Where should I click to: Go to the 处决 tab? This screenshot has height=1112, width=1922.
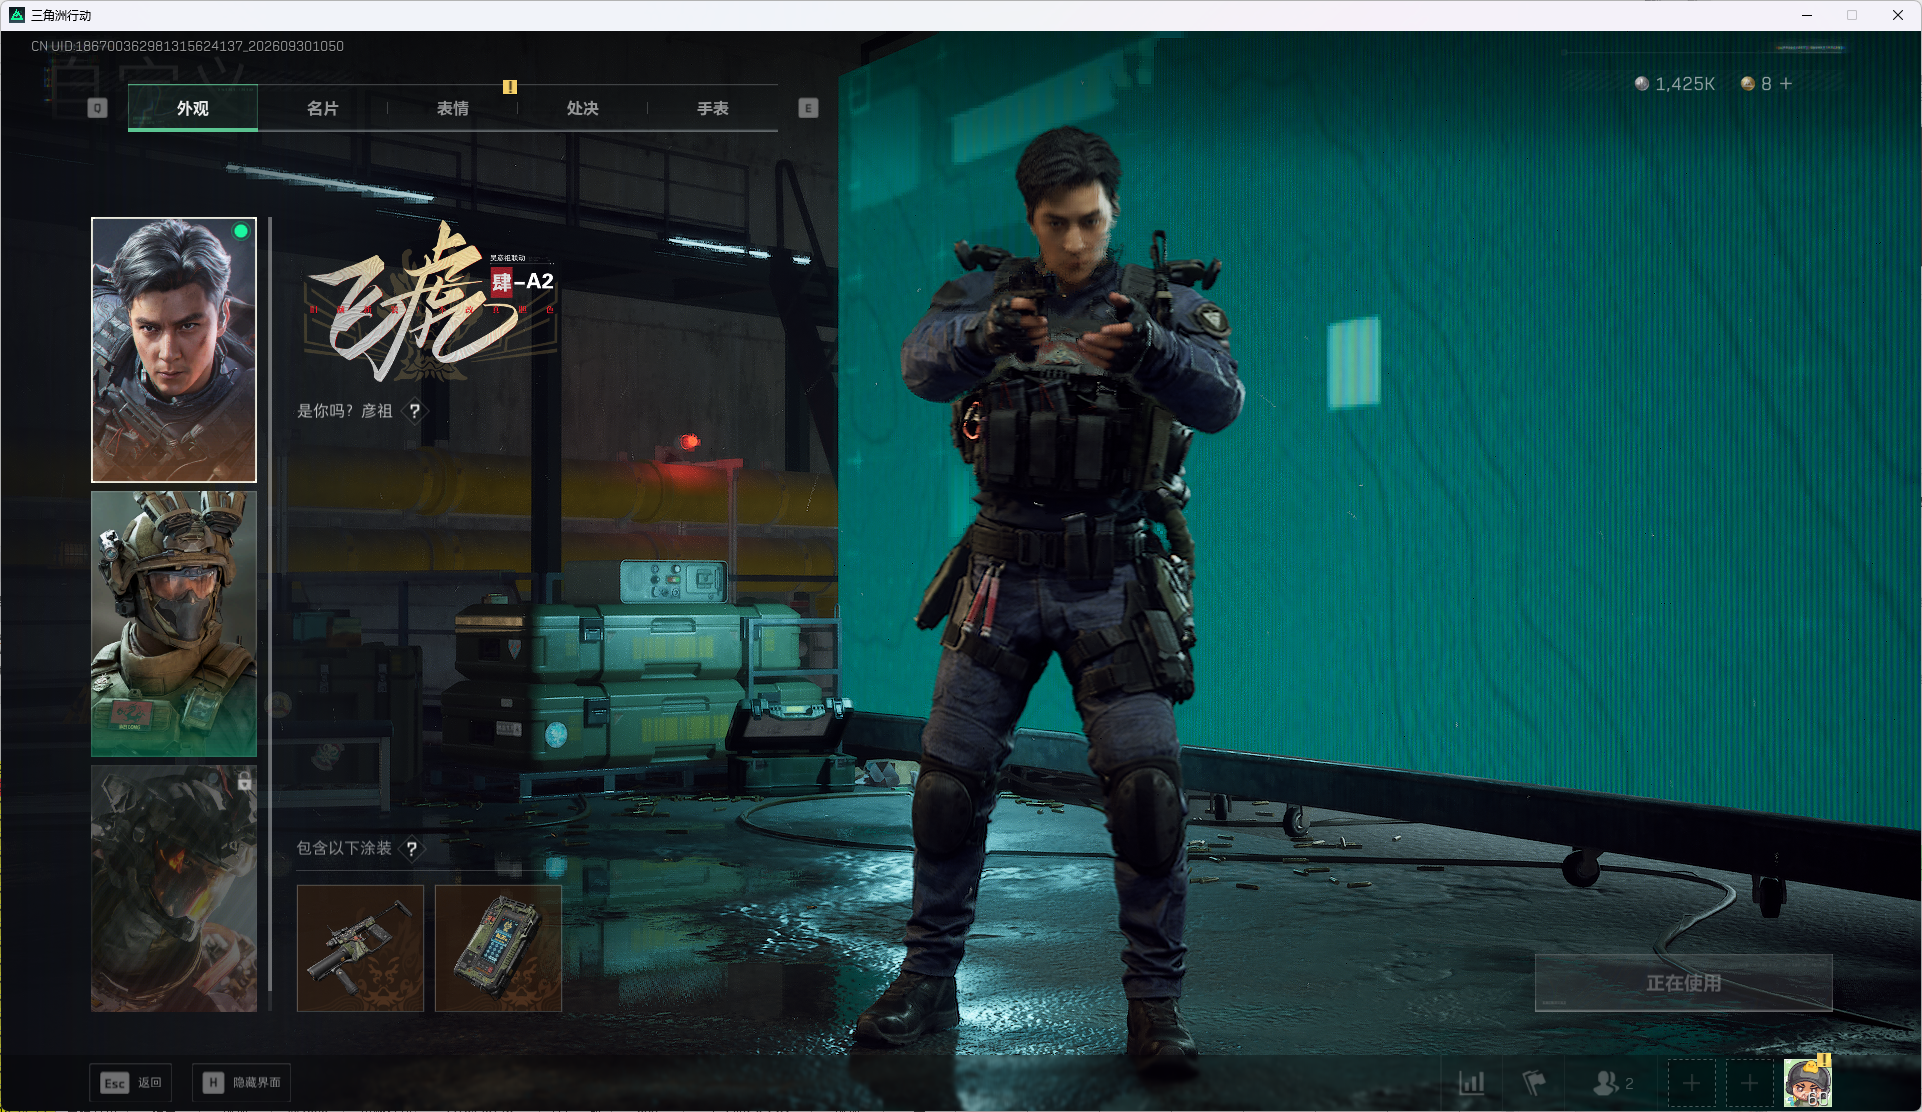(582, 108)
